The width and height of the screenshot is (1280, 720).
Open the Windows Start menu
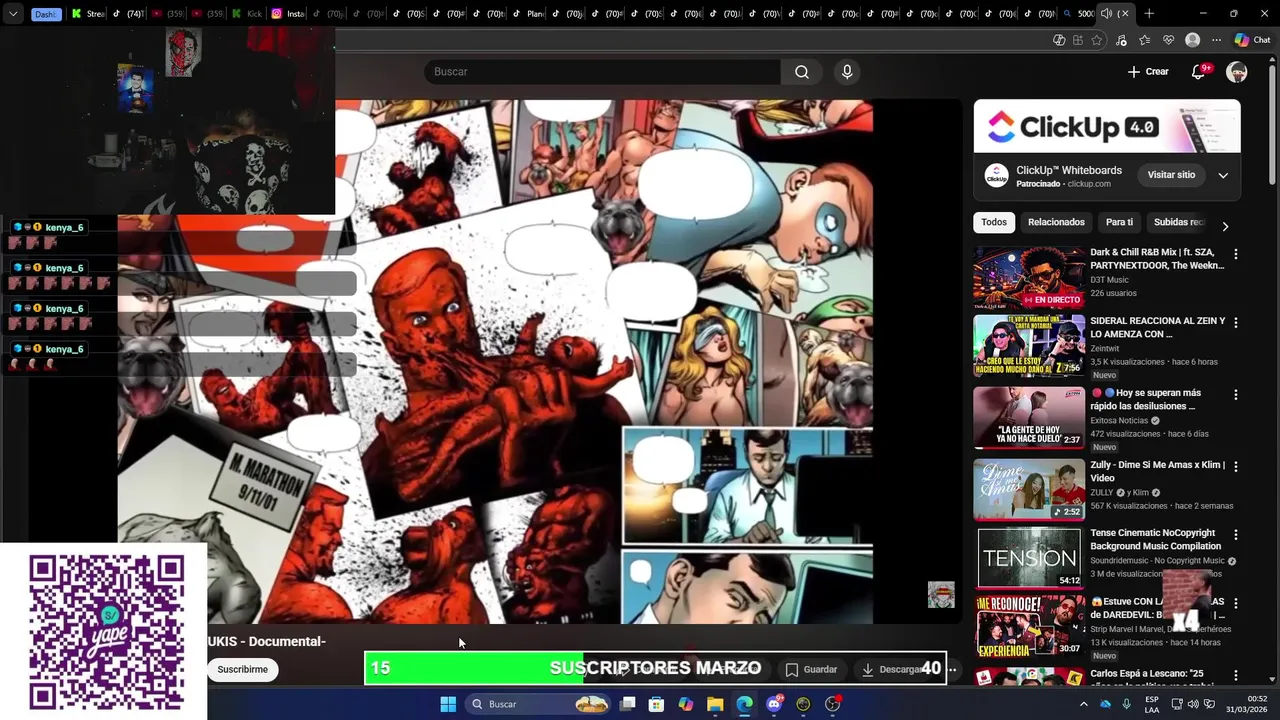pos(448,704)
